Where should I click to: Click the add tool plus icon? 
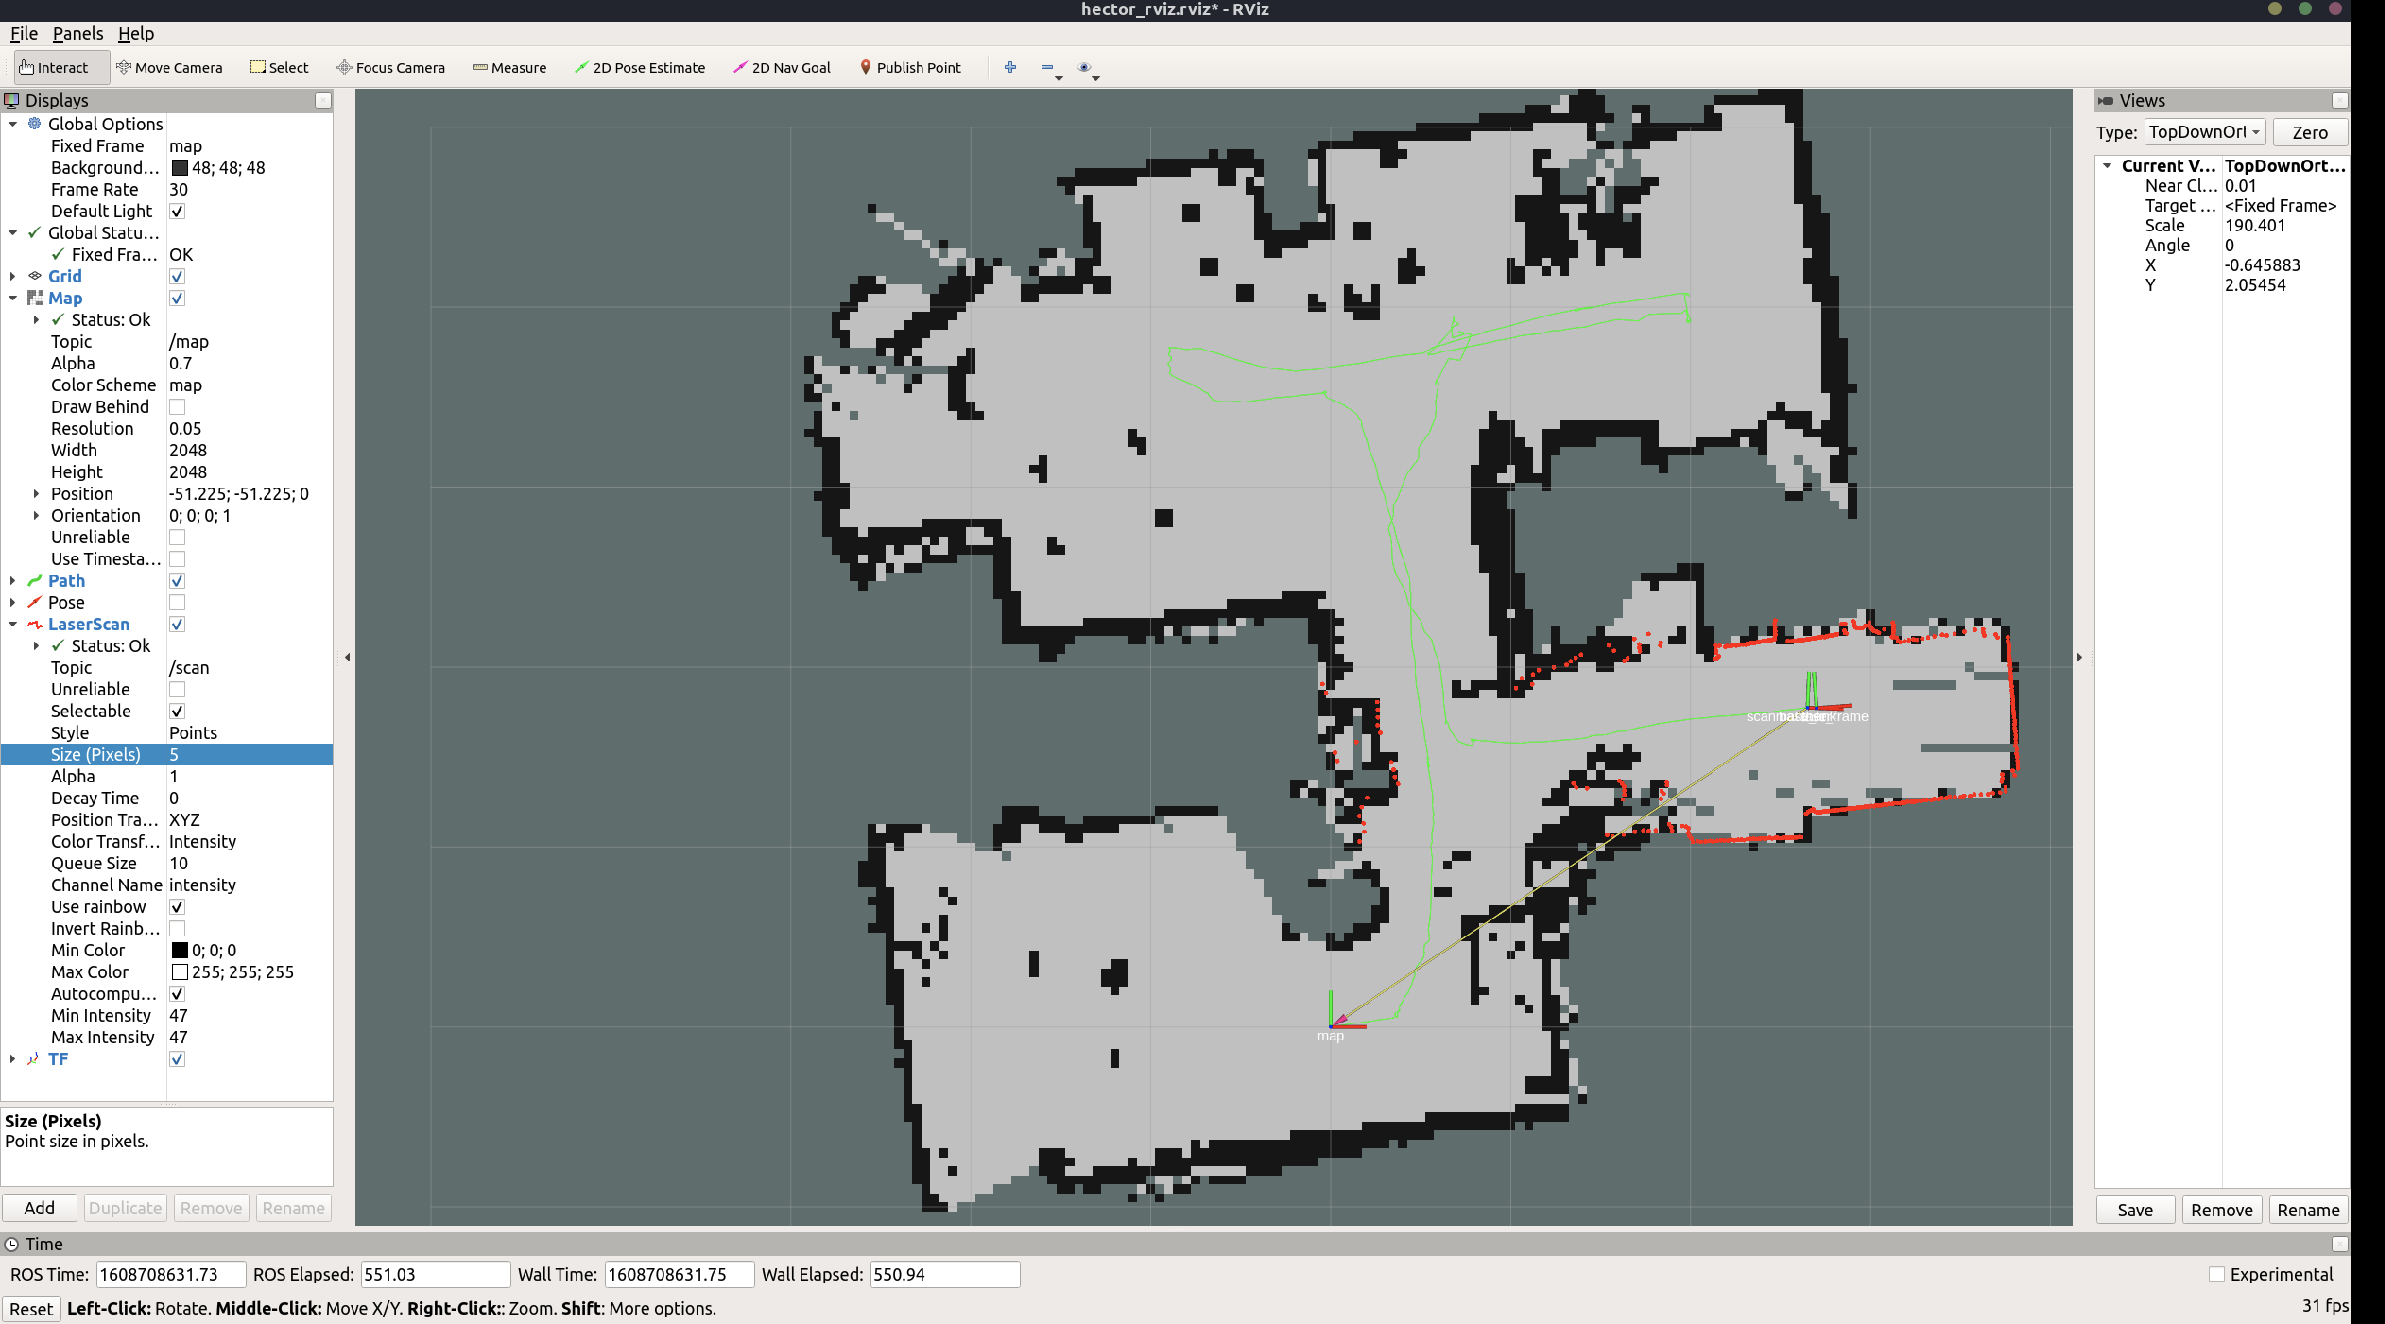tap(1010, 67)
